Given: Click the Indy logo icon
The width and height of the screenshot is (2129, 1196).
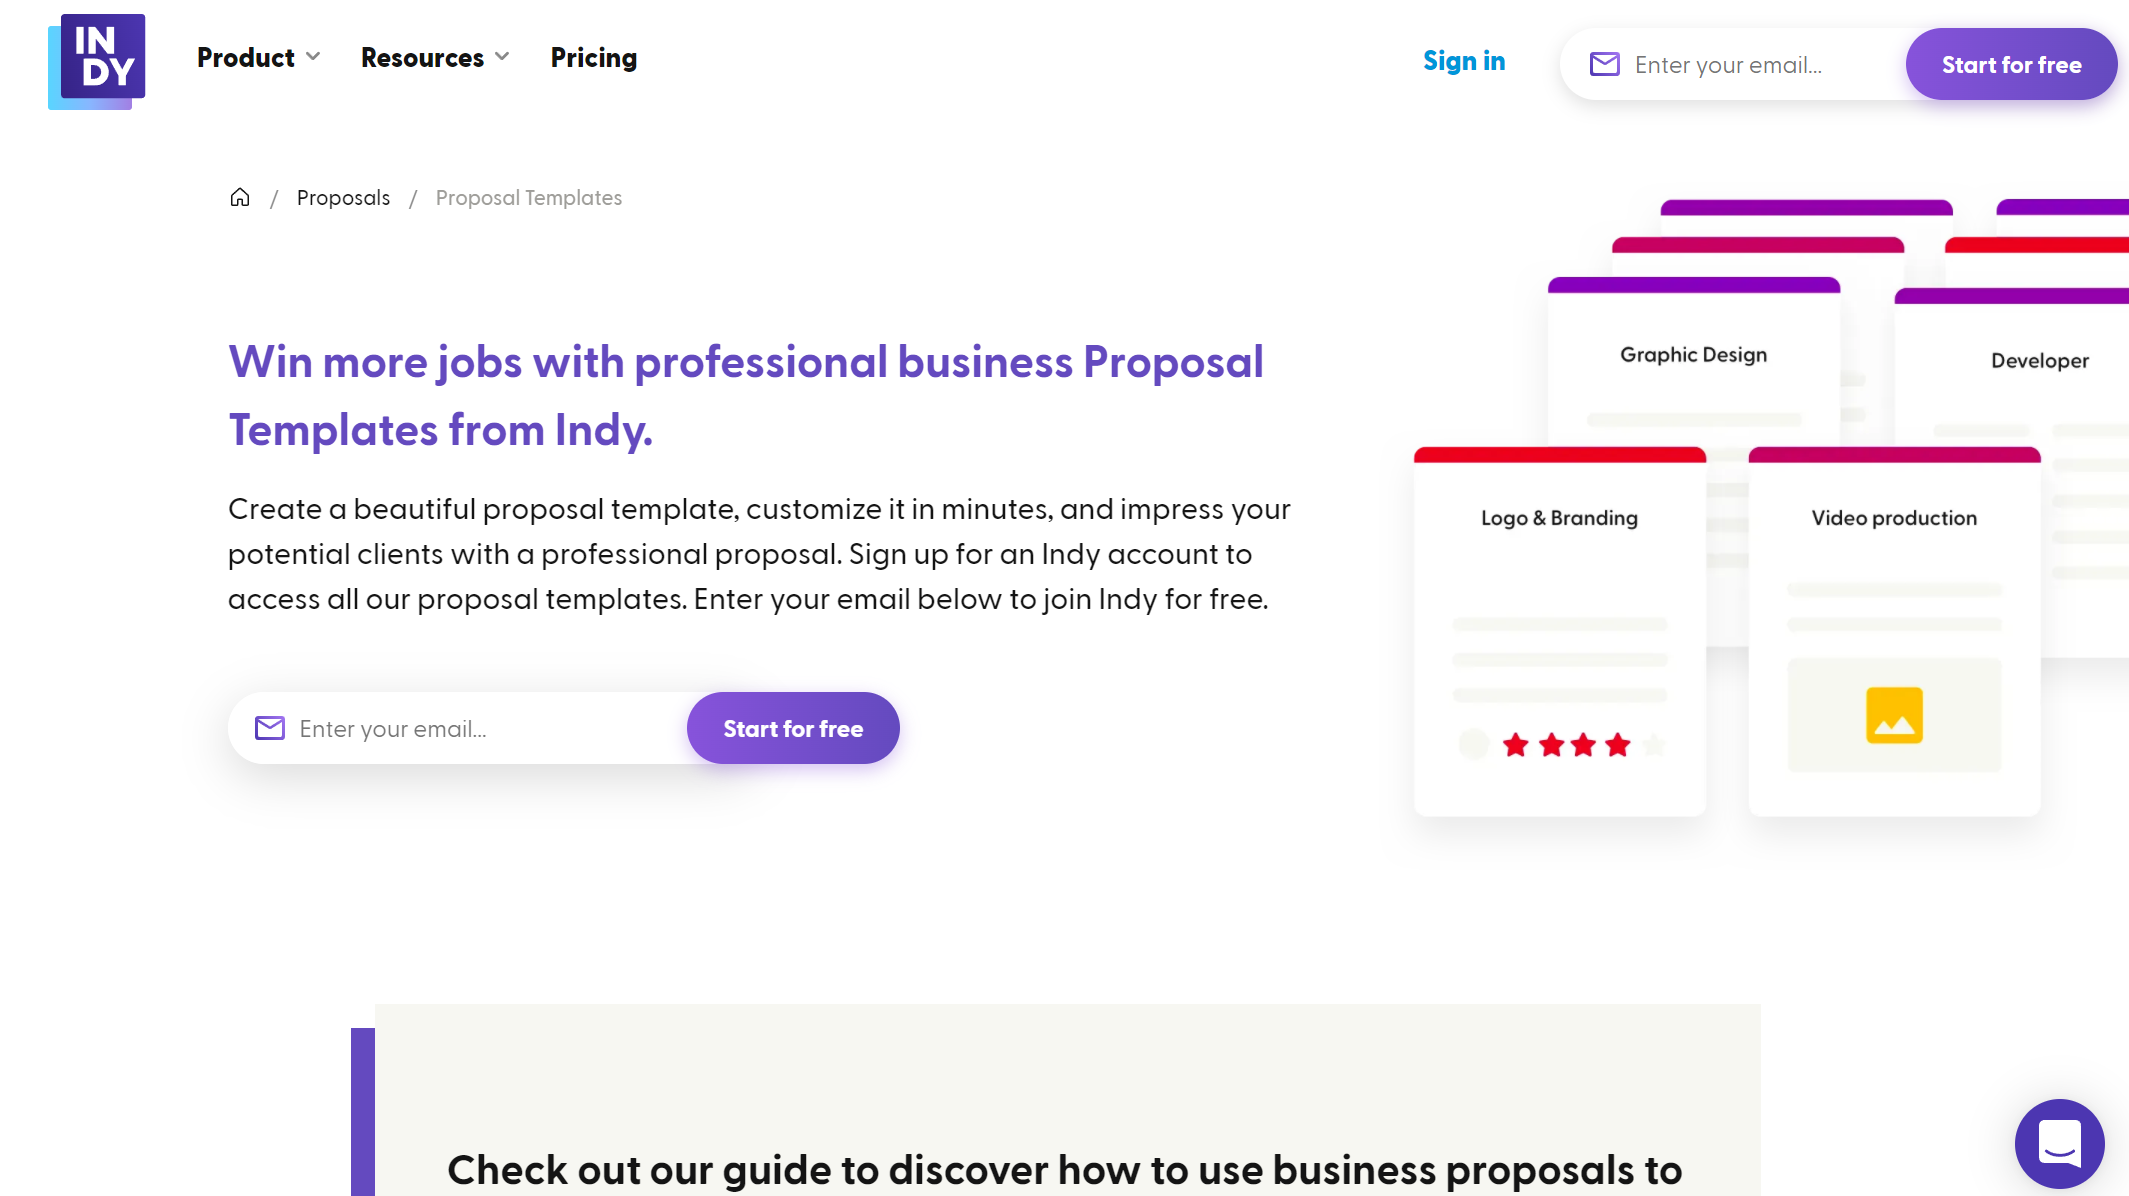Looking at the screenshot, I should tap(97, 60).
